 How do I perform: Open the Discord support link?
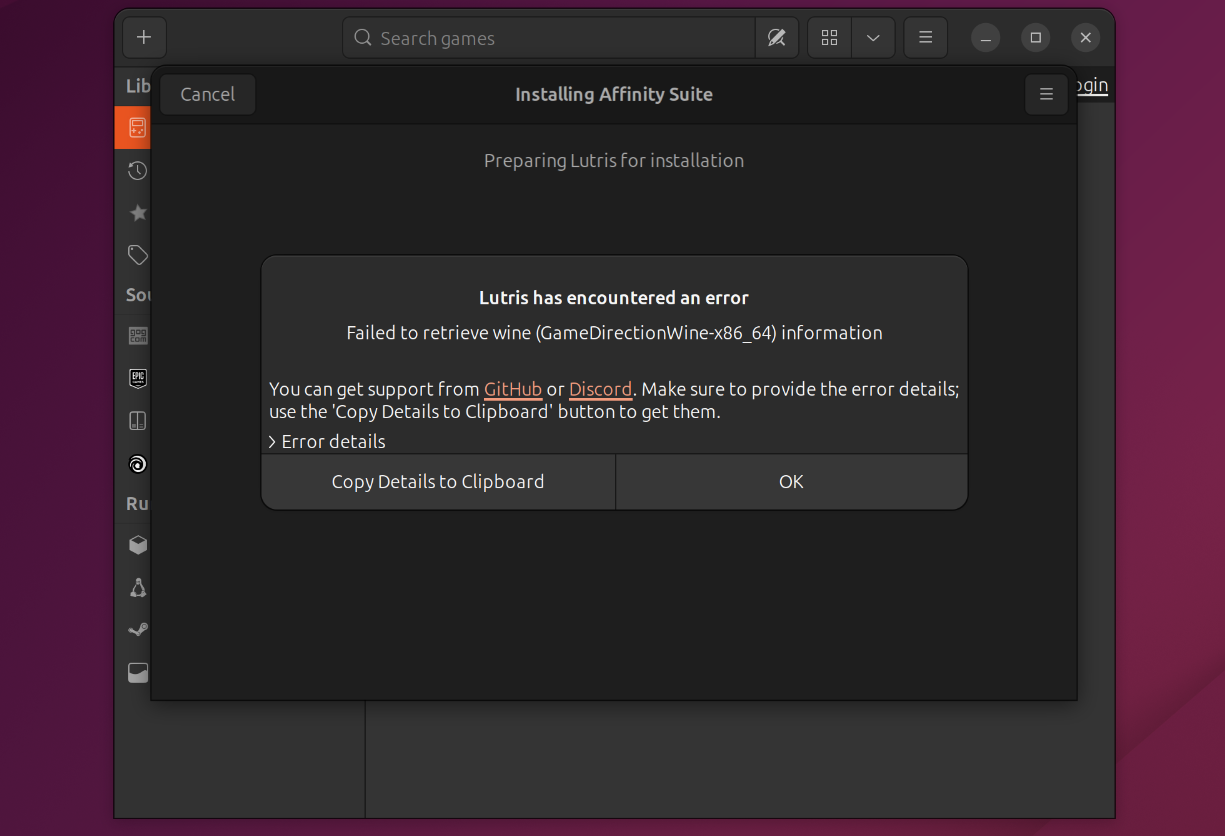[600, 389]
